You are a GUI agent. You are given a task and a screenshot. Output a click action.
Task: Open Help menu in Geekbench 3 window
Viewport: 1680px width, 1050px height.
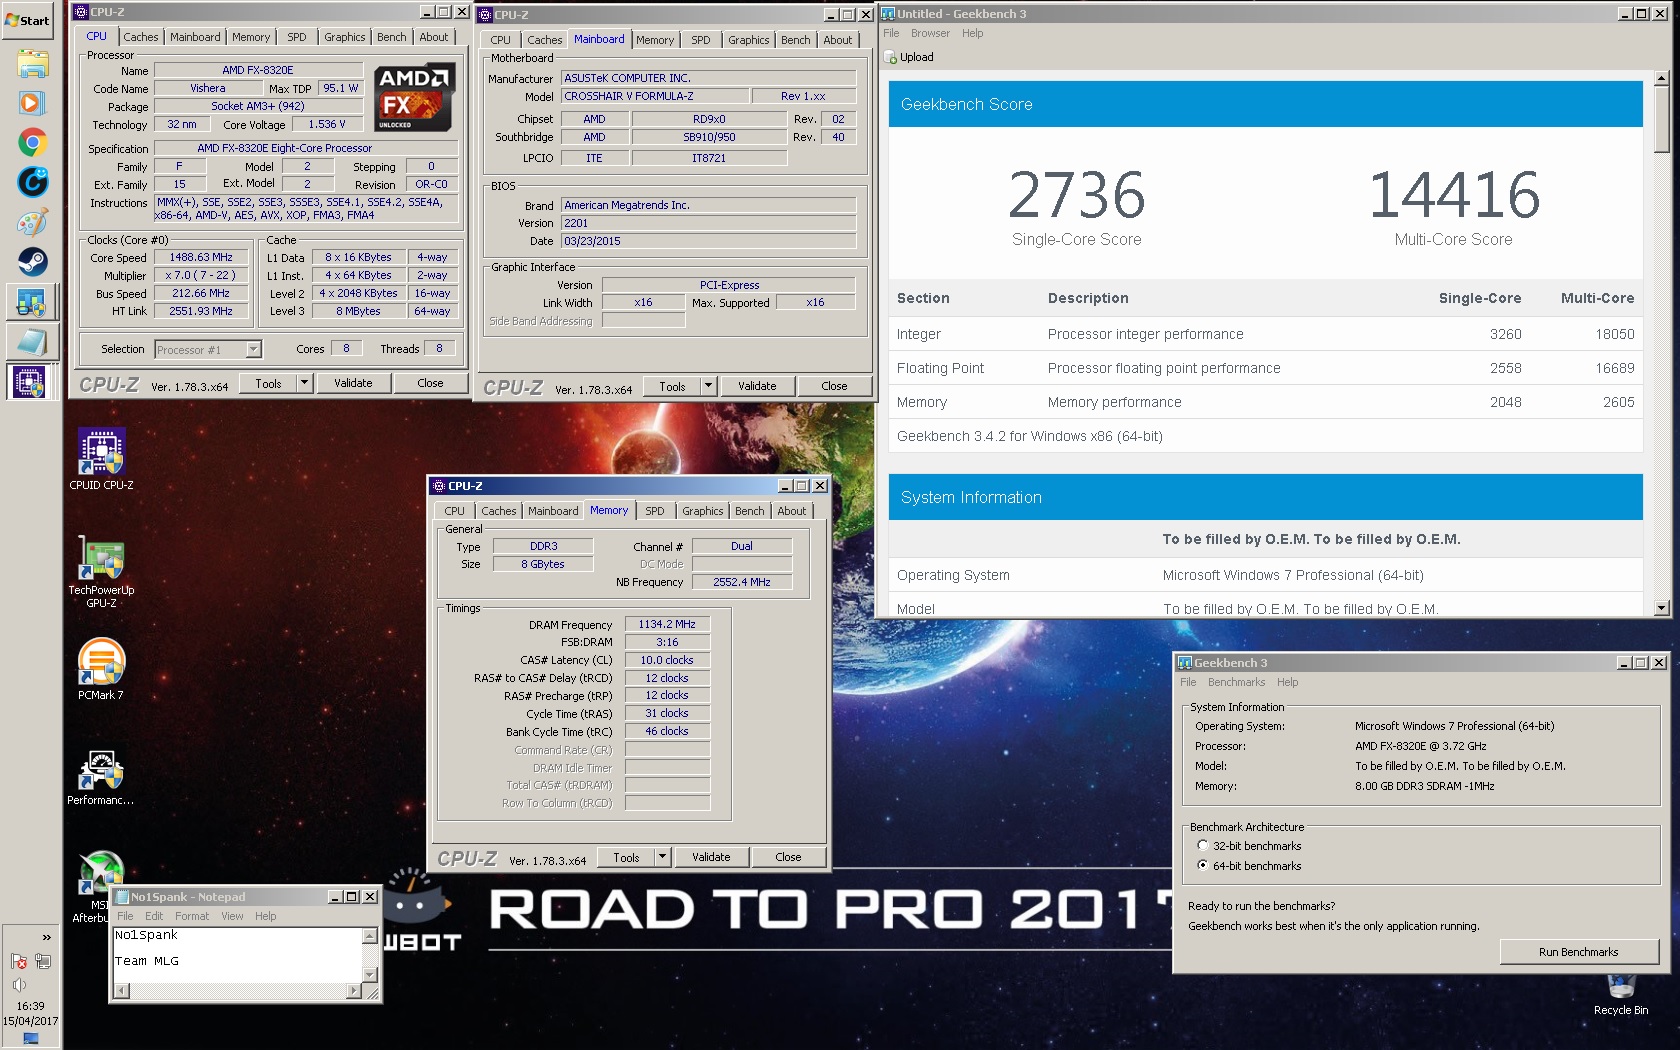click(1288, 682)
